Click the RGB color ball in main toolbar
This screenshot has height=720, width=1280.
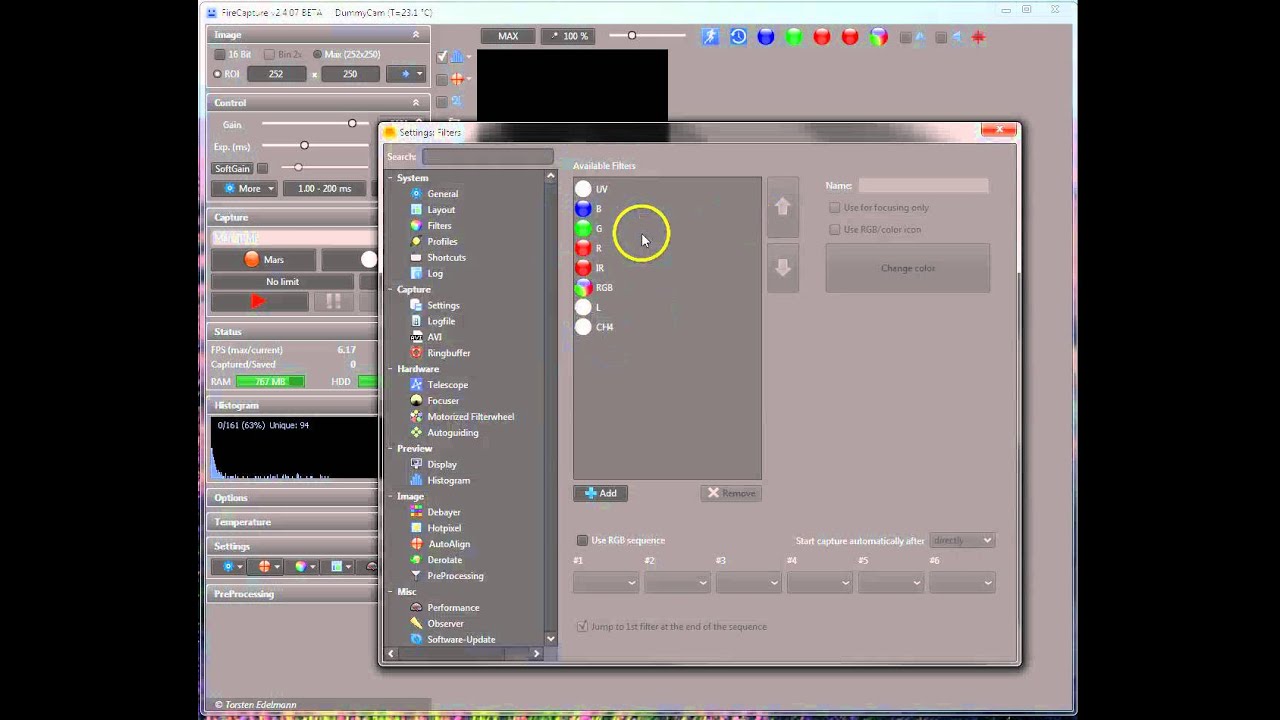pos(878,37)
